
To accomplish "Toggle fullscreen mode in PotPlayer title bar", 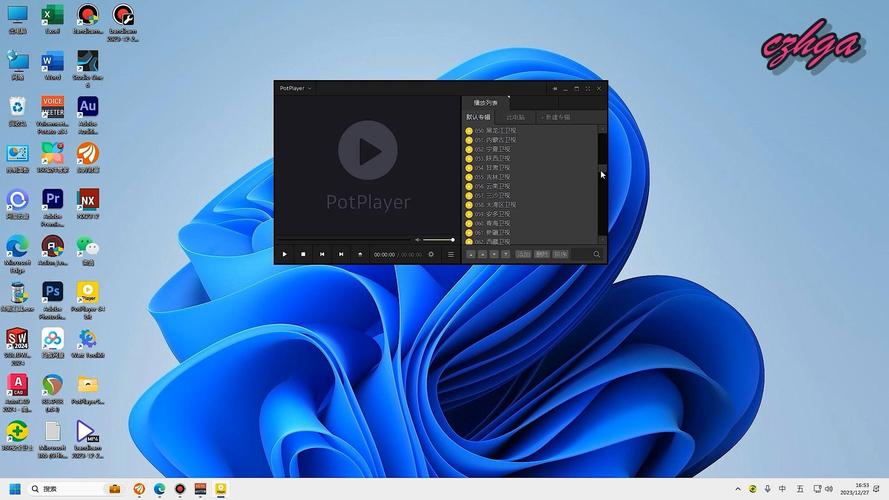I will [x=587, y=88].
